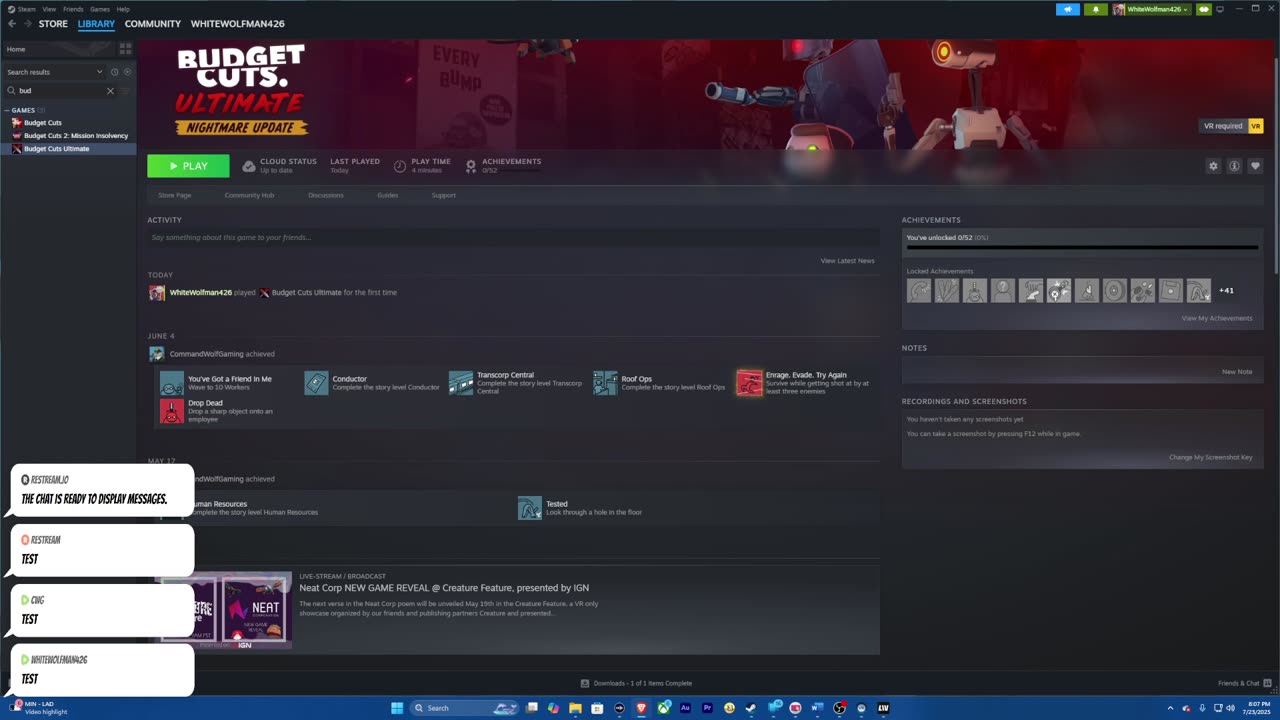The image size is (1280, 720).
Task: Open the Transcorp Central achievement icon
Action: pos(461,383)
